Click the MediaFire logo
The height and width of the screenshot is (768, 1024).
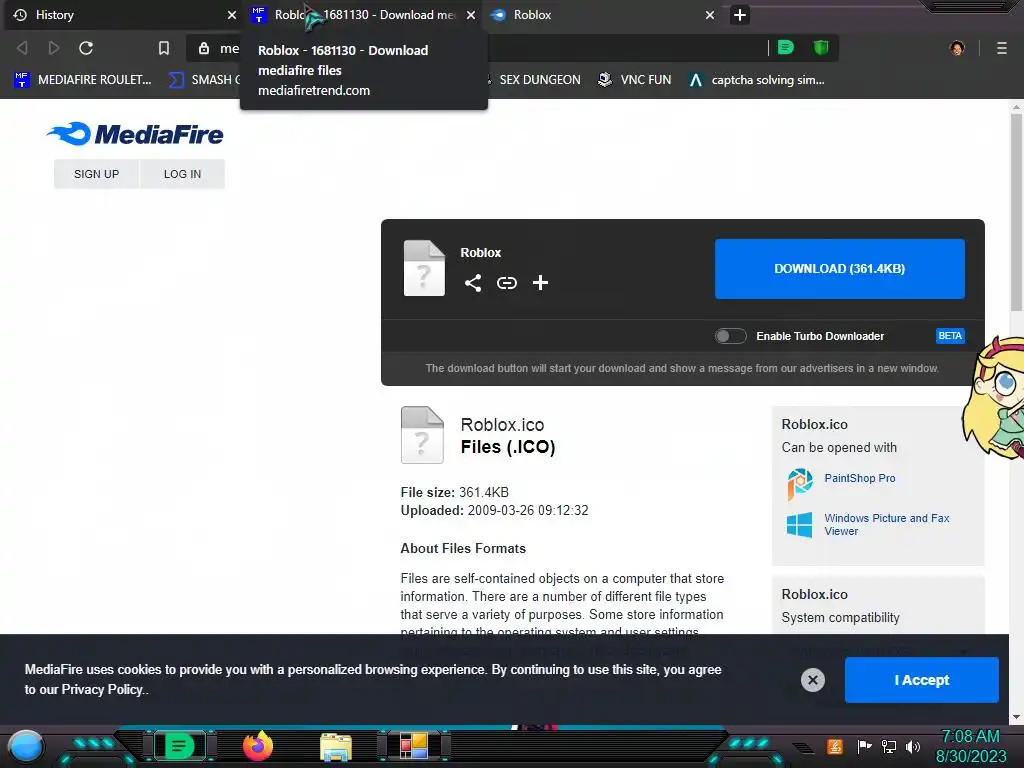(135, 134)
